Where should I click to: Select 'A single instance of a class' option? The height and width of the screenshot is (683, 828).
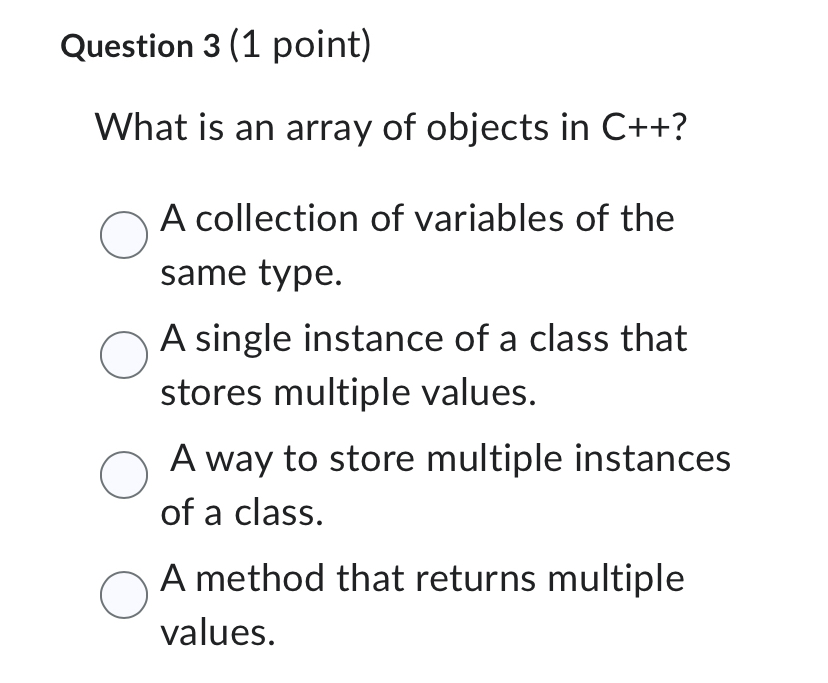point(422,339)
